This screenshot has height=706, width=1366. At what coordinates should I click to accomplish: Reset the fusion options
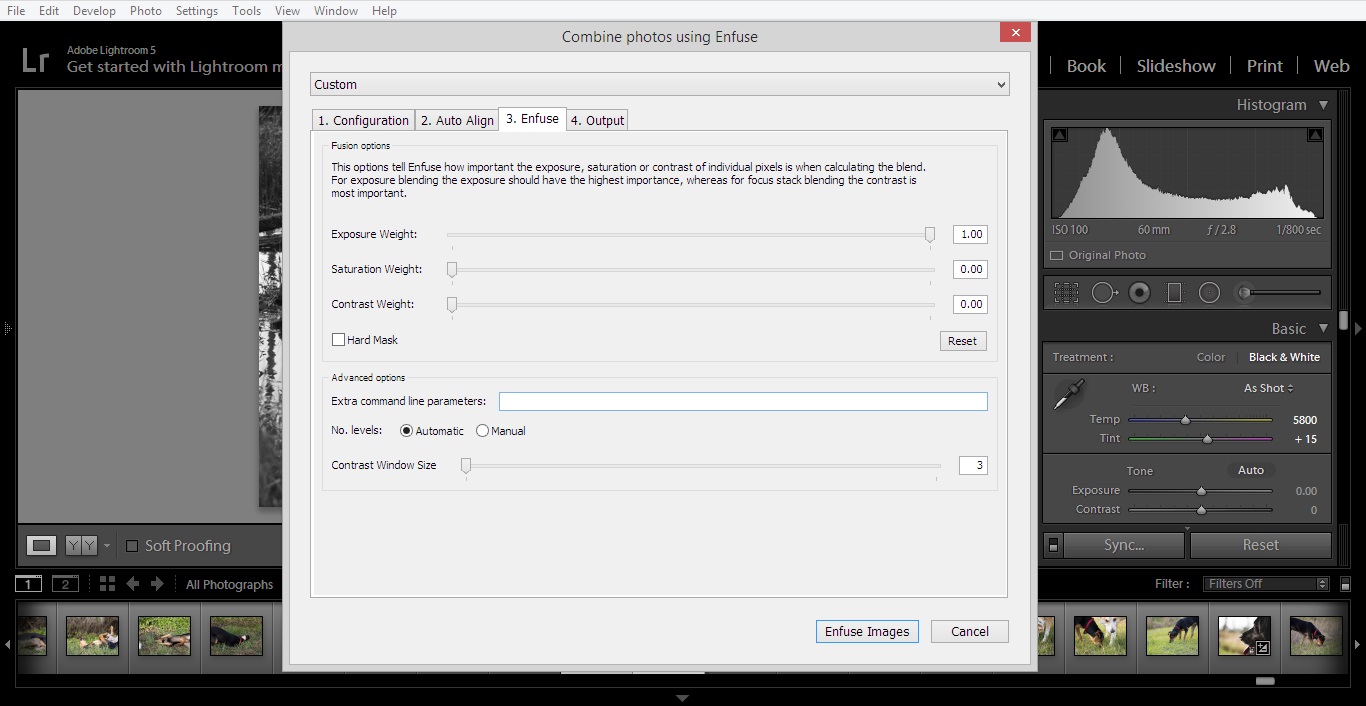click(963, 341)
